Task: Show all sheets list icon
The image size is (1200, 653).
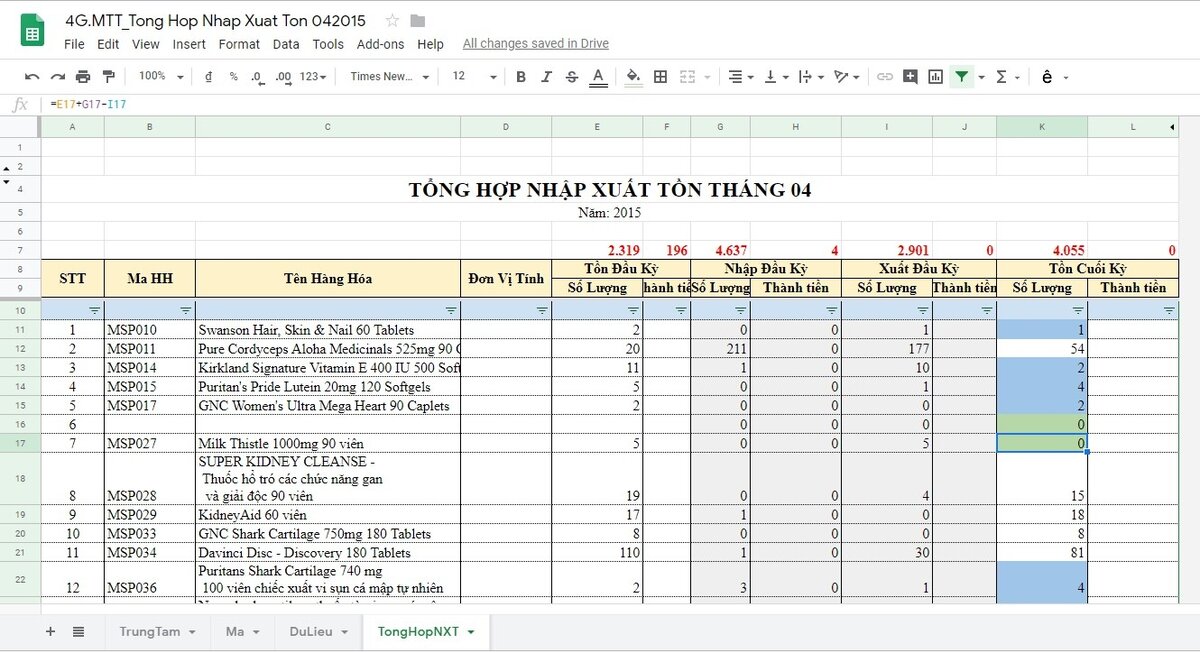Action: coord(78,631)
